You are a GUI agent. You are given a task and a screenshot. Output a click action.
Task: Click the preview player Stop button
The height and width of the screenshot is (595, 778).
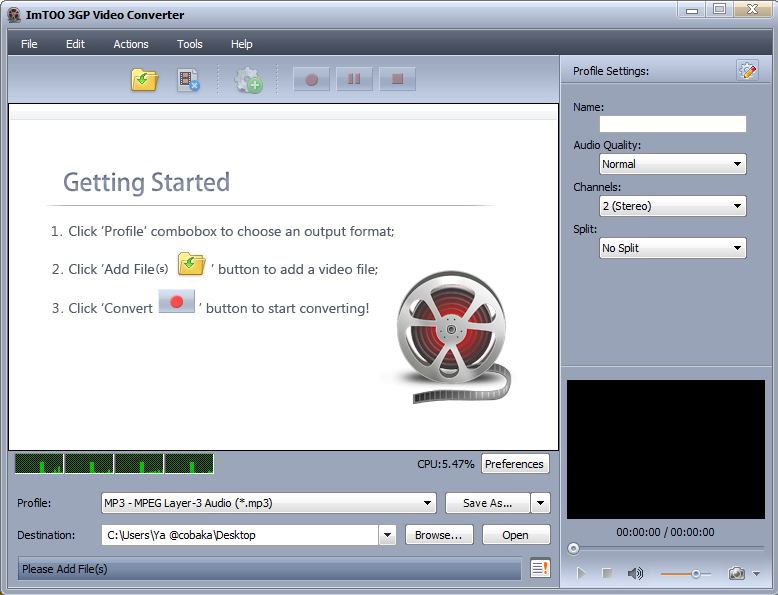coord(606,574)
